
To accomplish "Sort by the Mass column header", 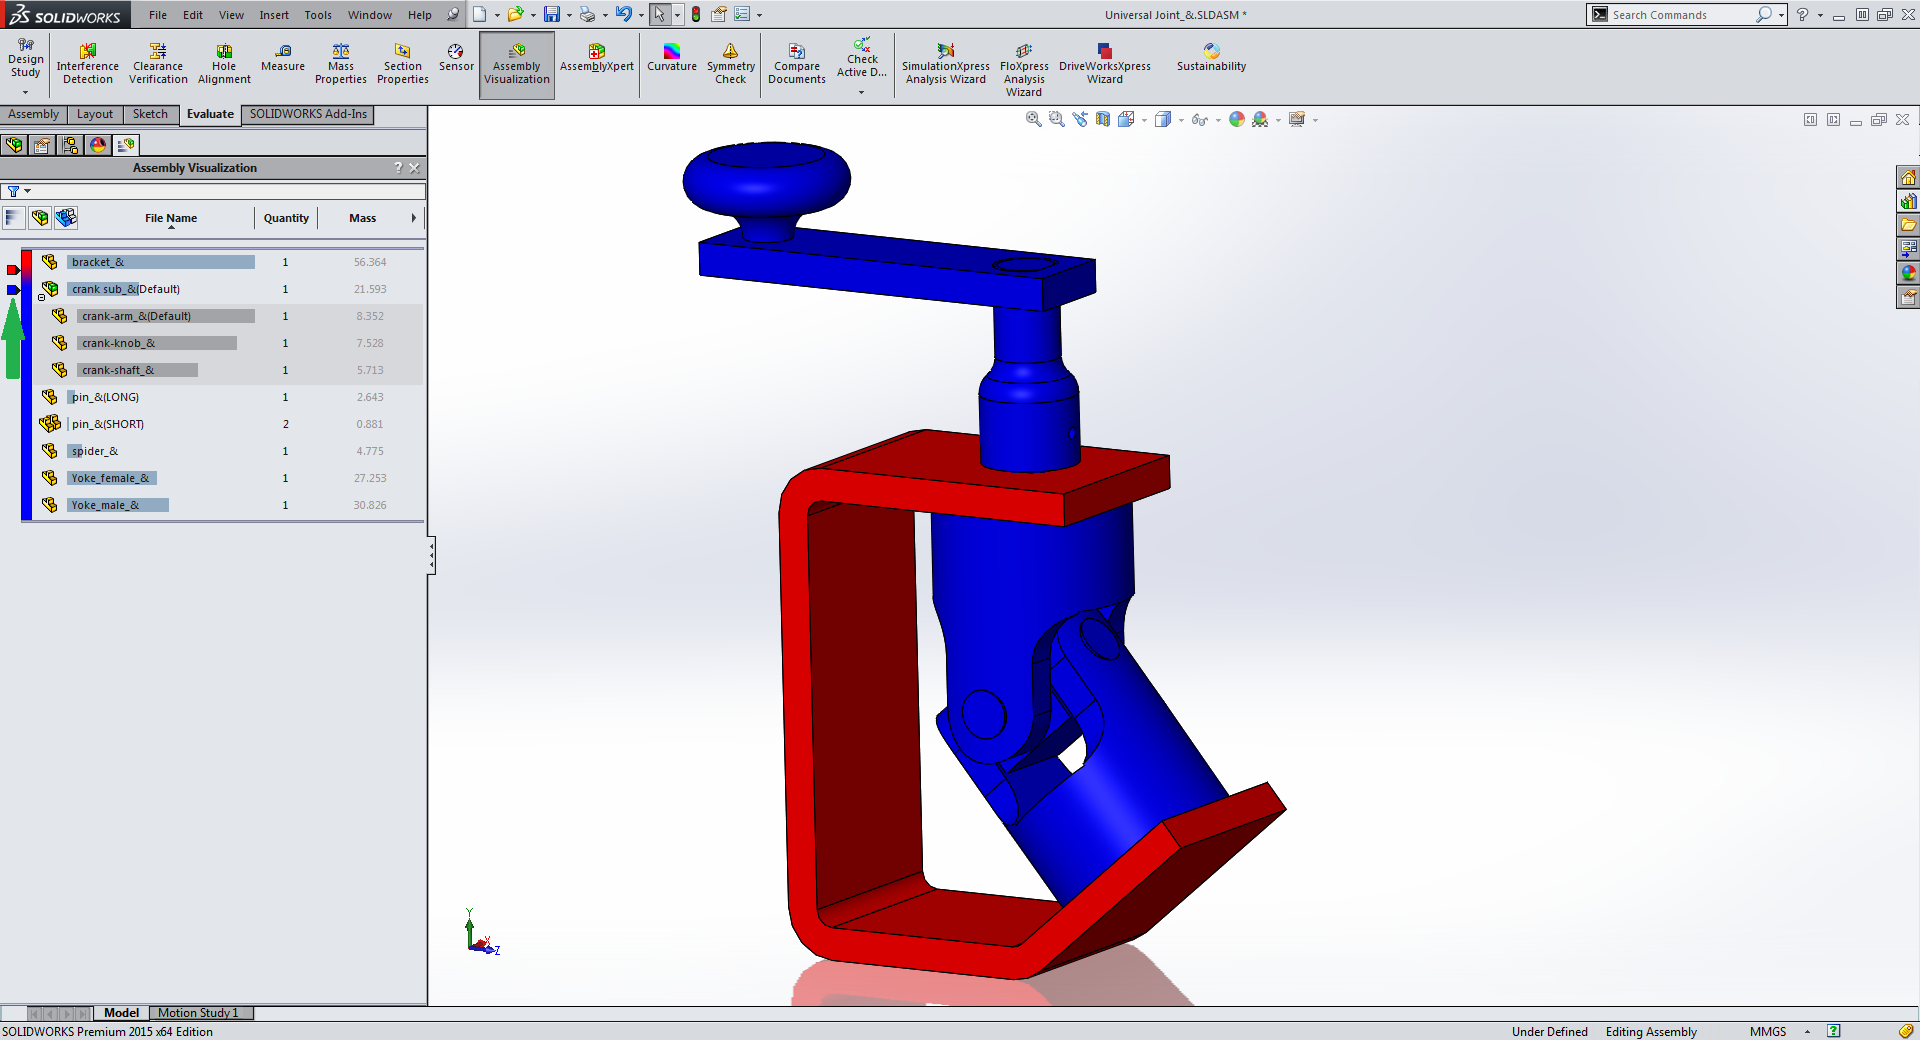I will [x=362, y=218].
